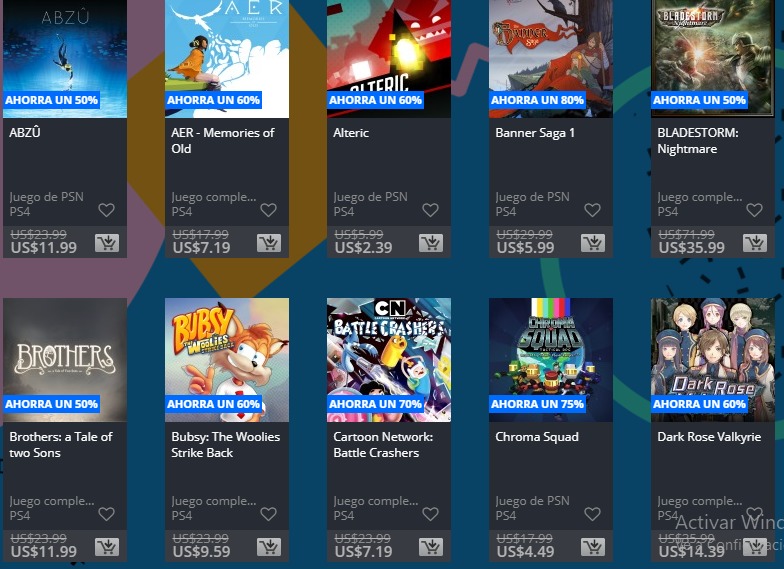Add Alteric to cart via cart icon
The width and height of the screenshot is (784, 569).
[x=431, y=244]
